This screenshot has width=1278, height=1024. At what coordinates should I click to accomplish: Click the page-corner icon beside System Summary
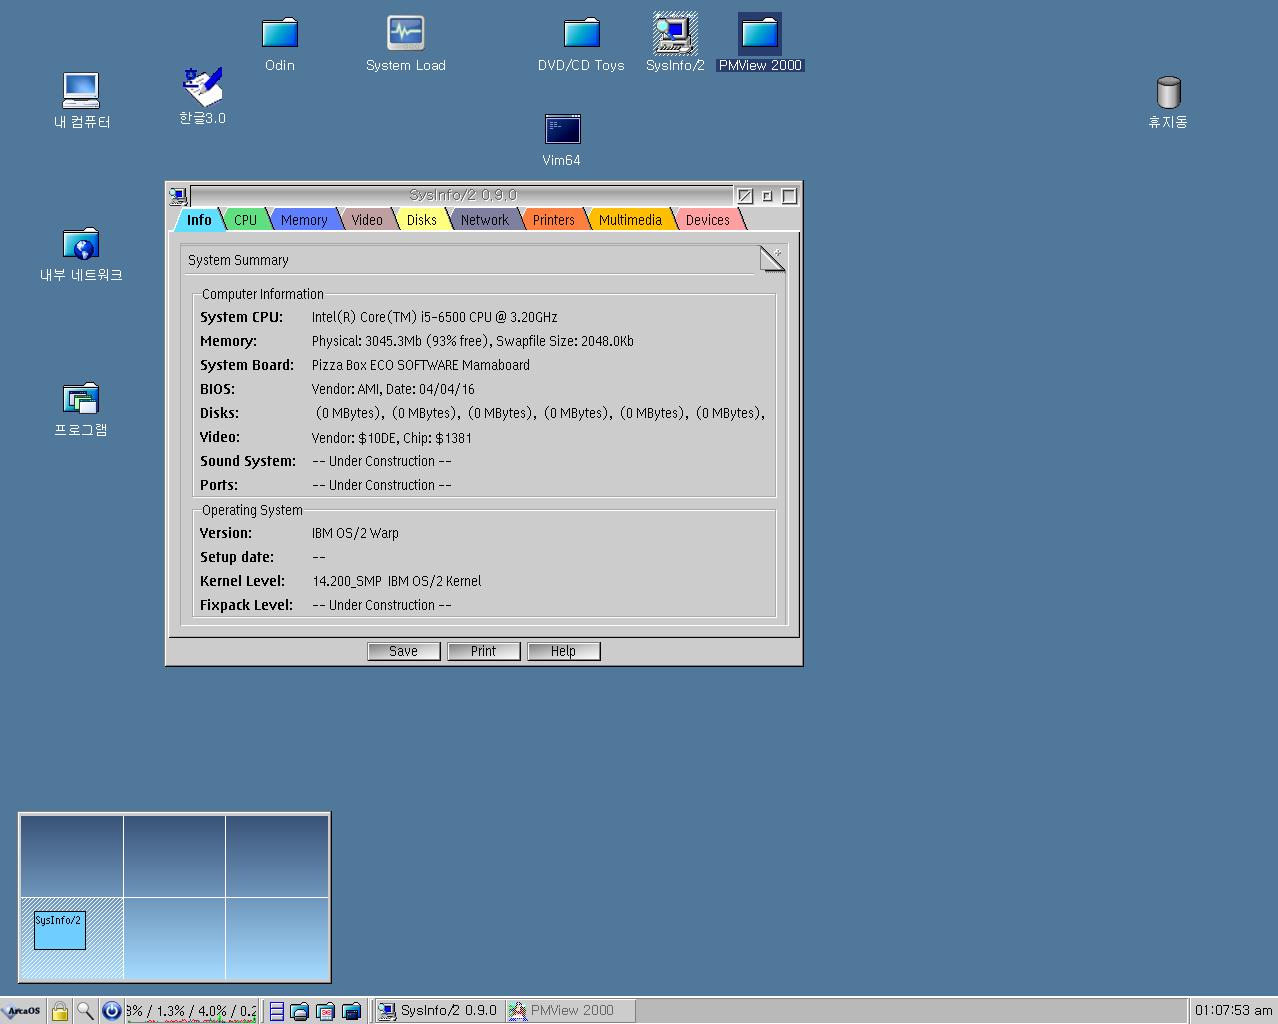click(x=772, y=259)
